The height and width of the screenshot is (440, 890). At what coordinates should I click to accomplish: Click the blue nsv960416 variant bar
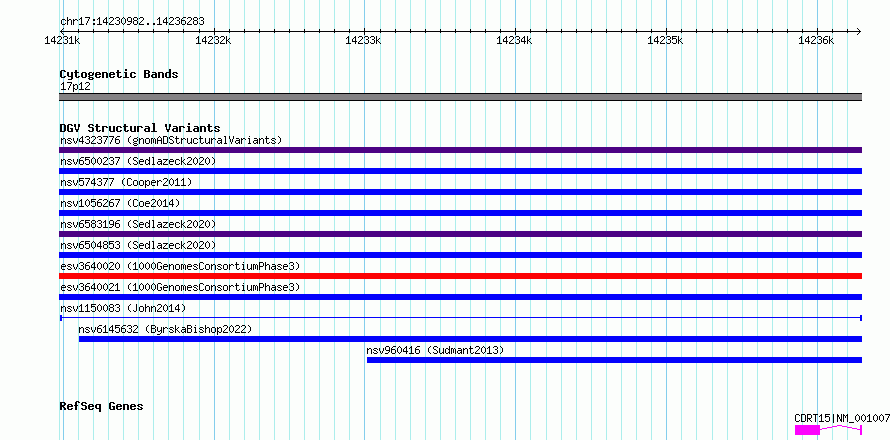pyautogui.click(x=614, y=360)
